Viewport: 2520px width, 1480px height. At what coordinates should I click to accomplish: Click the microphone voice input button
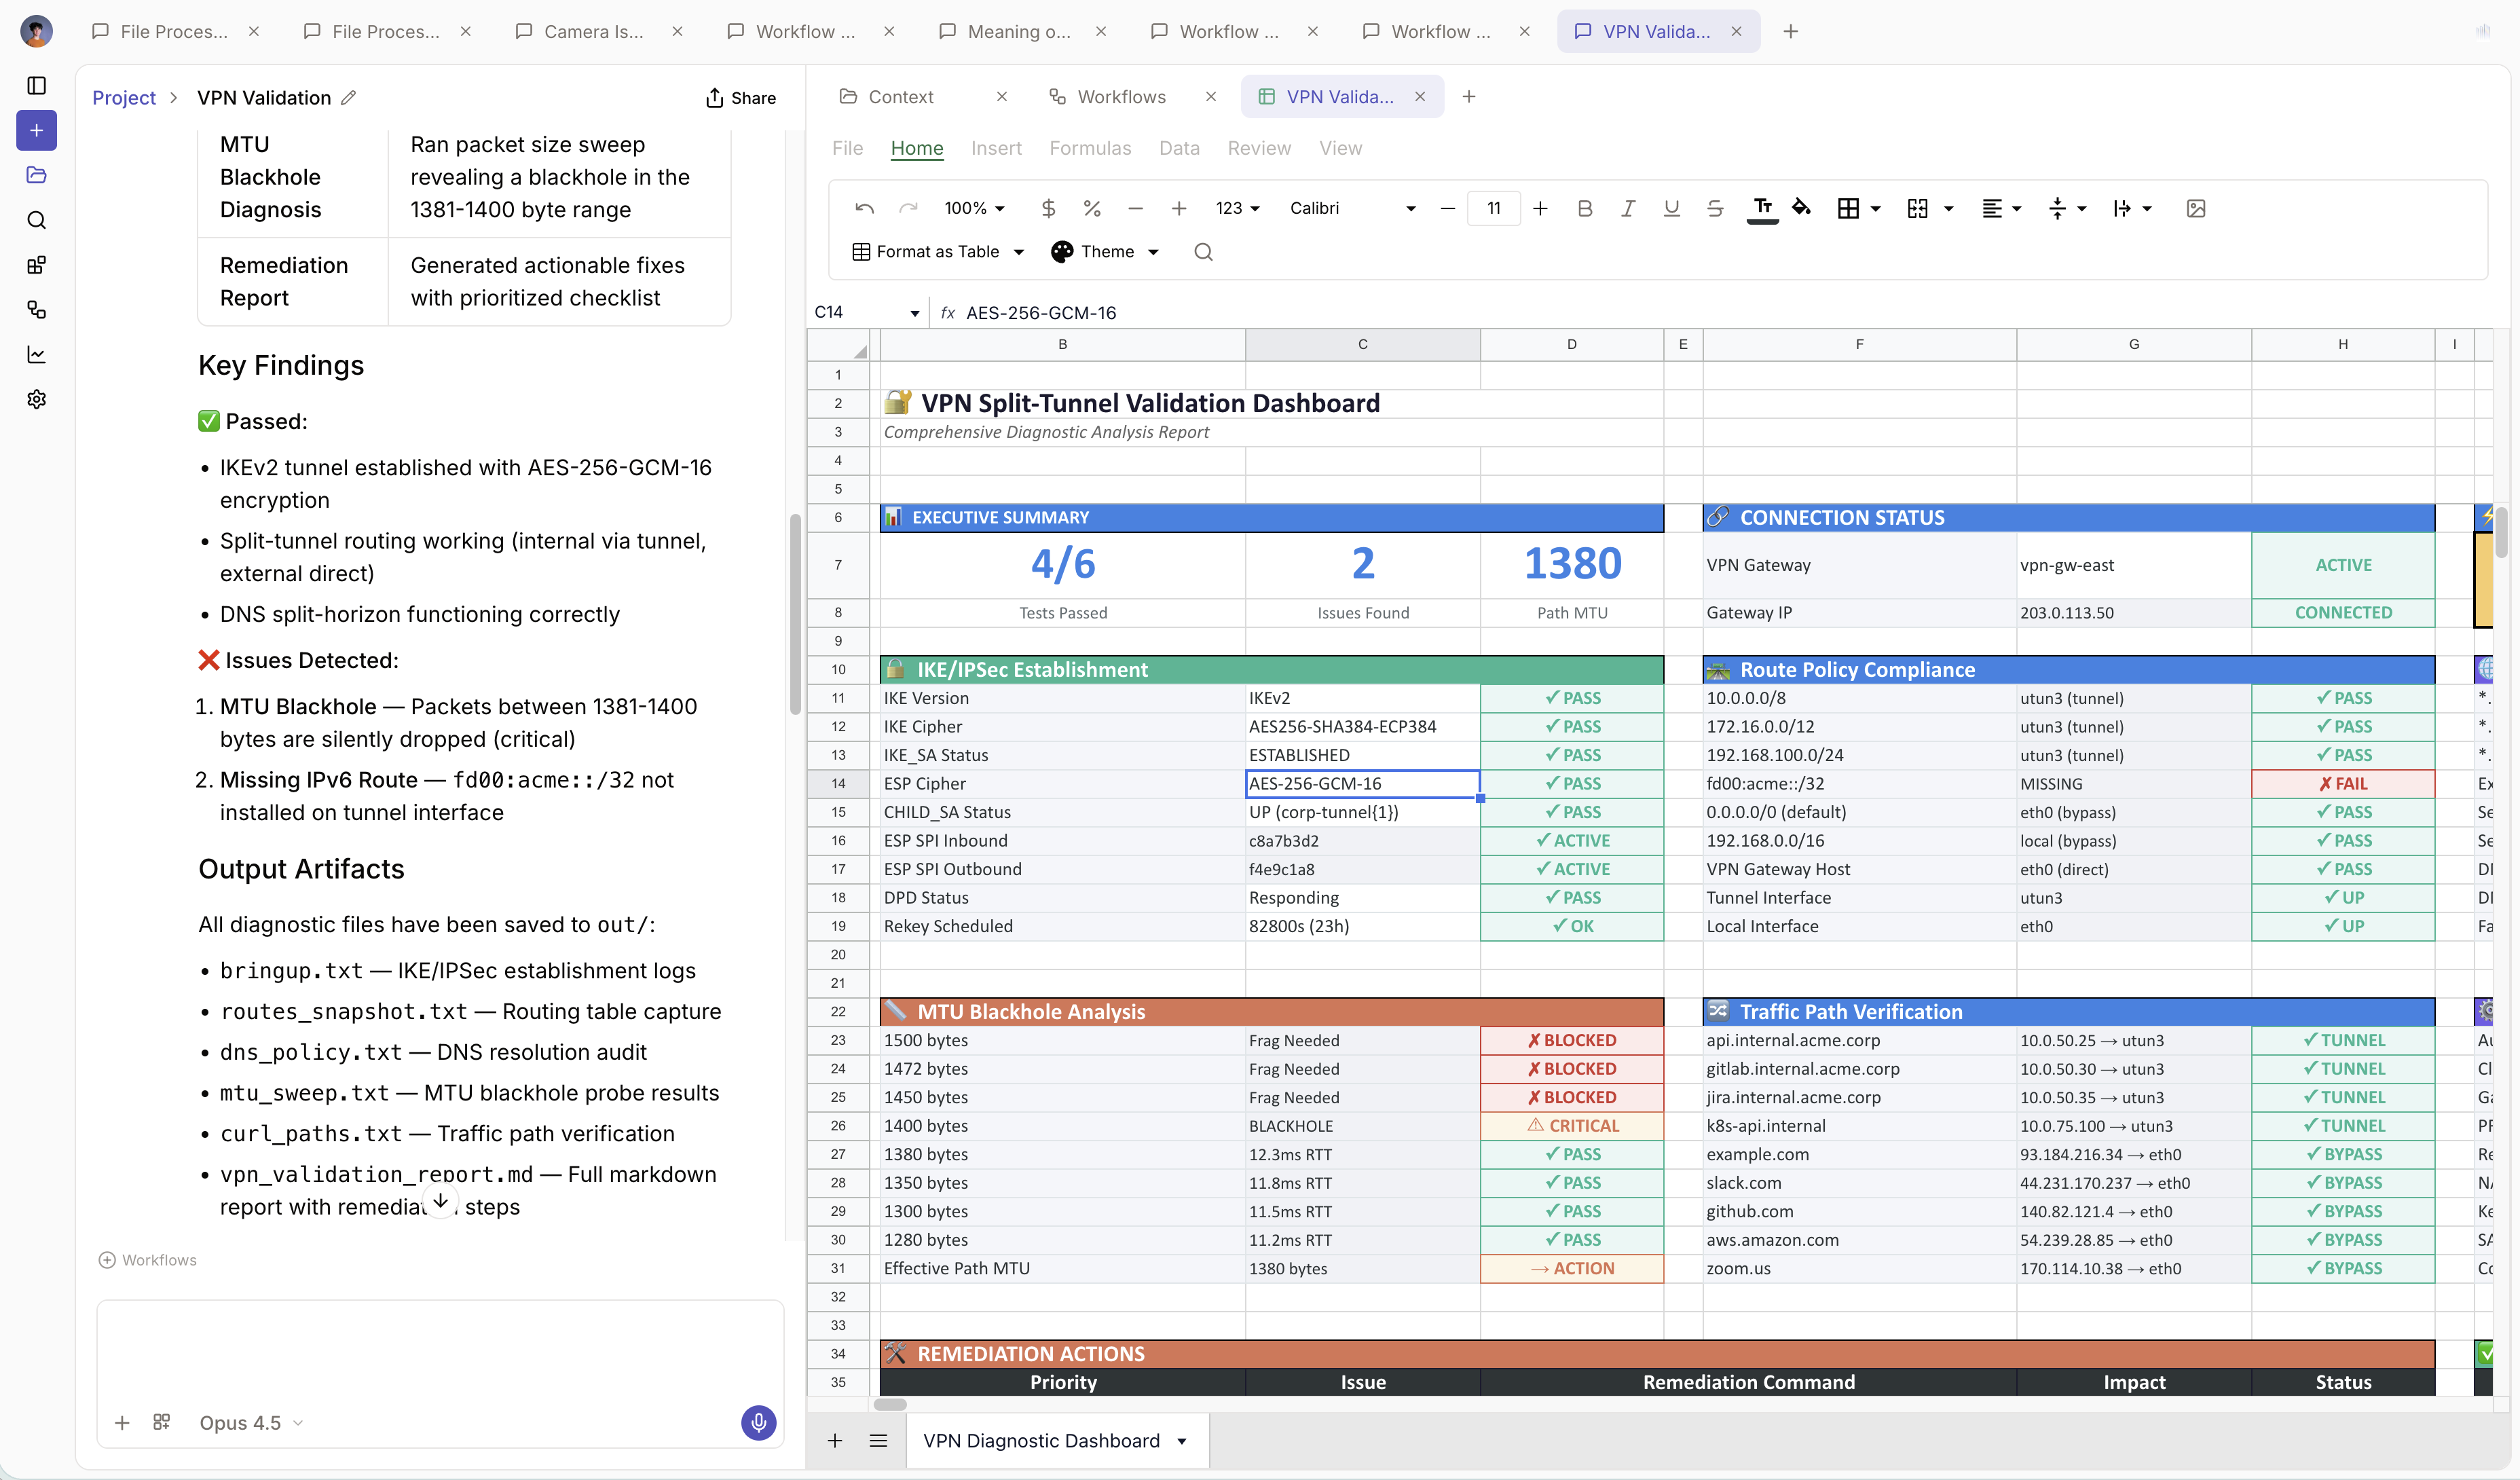click(758, 1422)
